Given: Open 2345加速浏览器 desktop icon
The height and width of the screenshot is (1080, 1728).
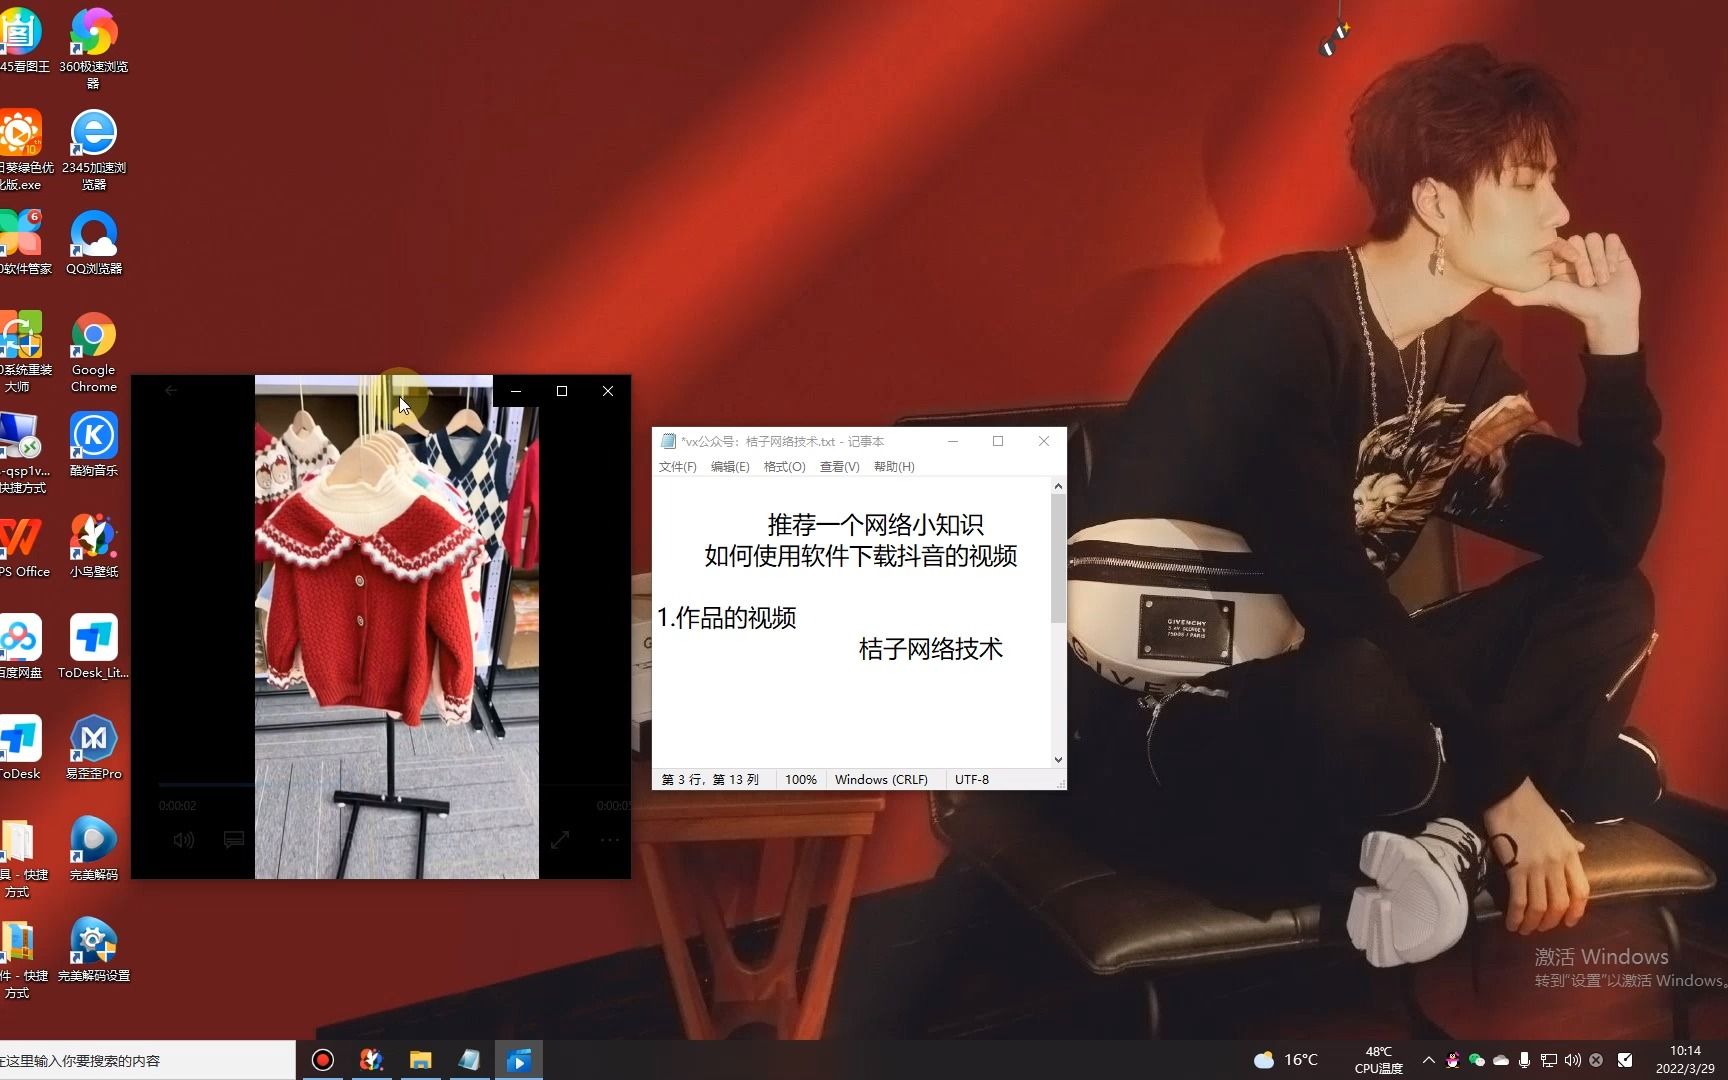Looking at the screenshot, I should [x=93, y=149].
